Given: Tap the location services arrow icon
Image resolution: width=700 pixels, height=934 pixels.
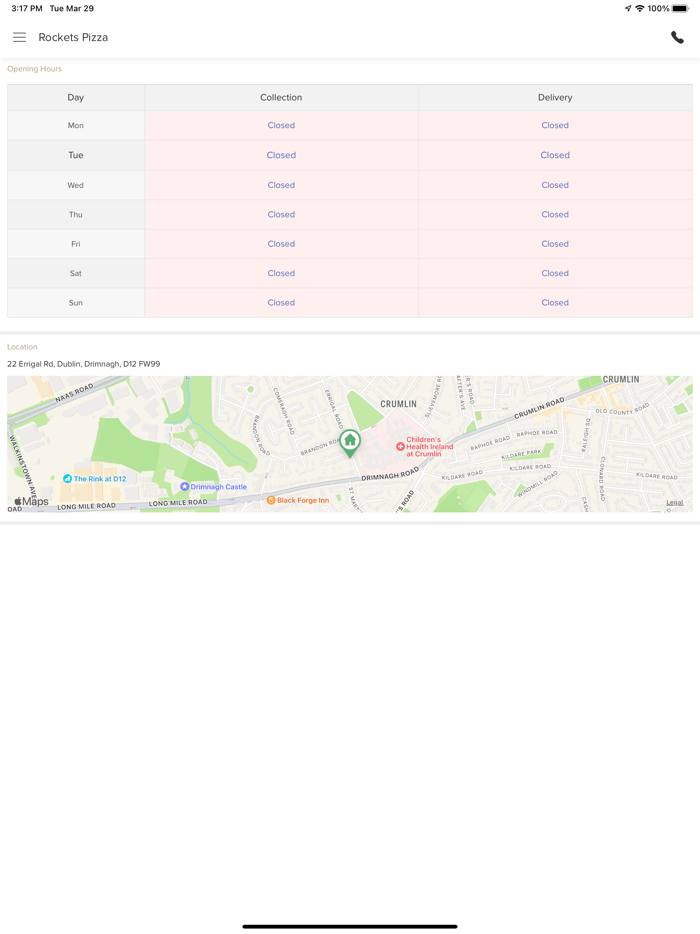Looking at the screenshot, I should click(x=628, y=8).
